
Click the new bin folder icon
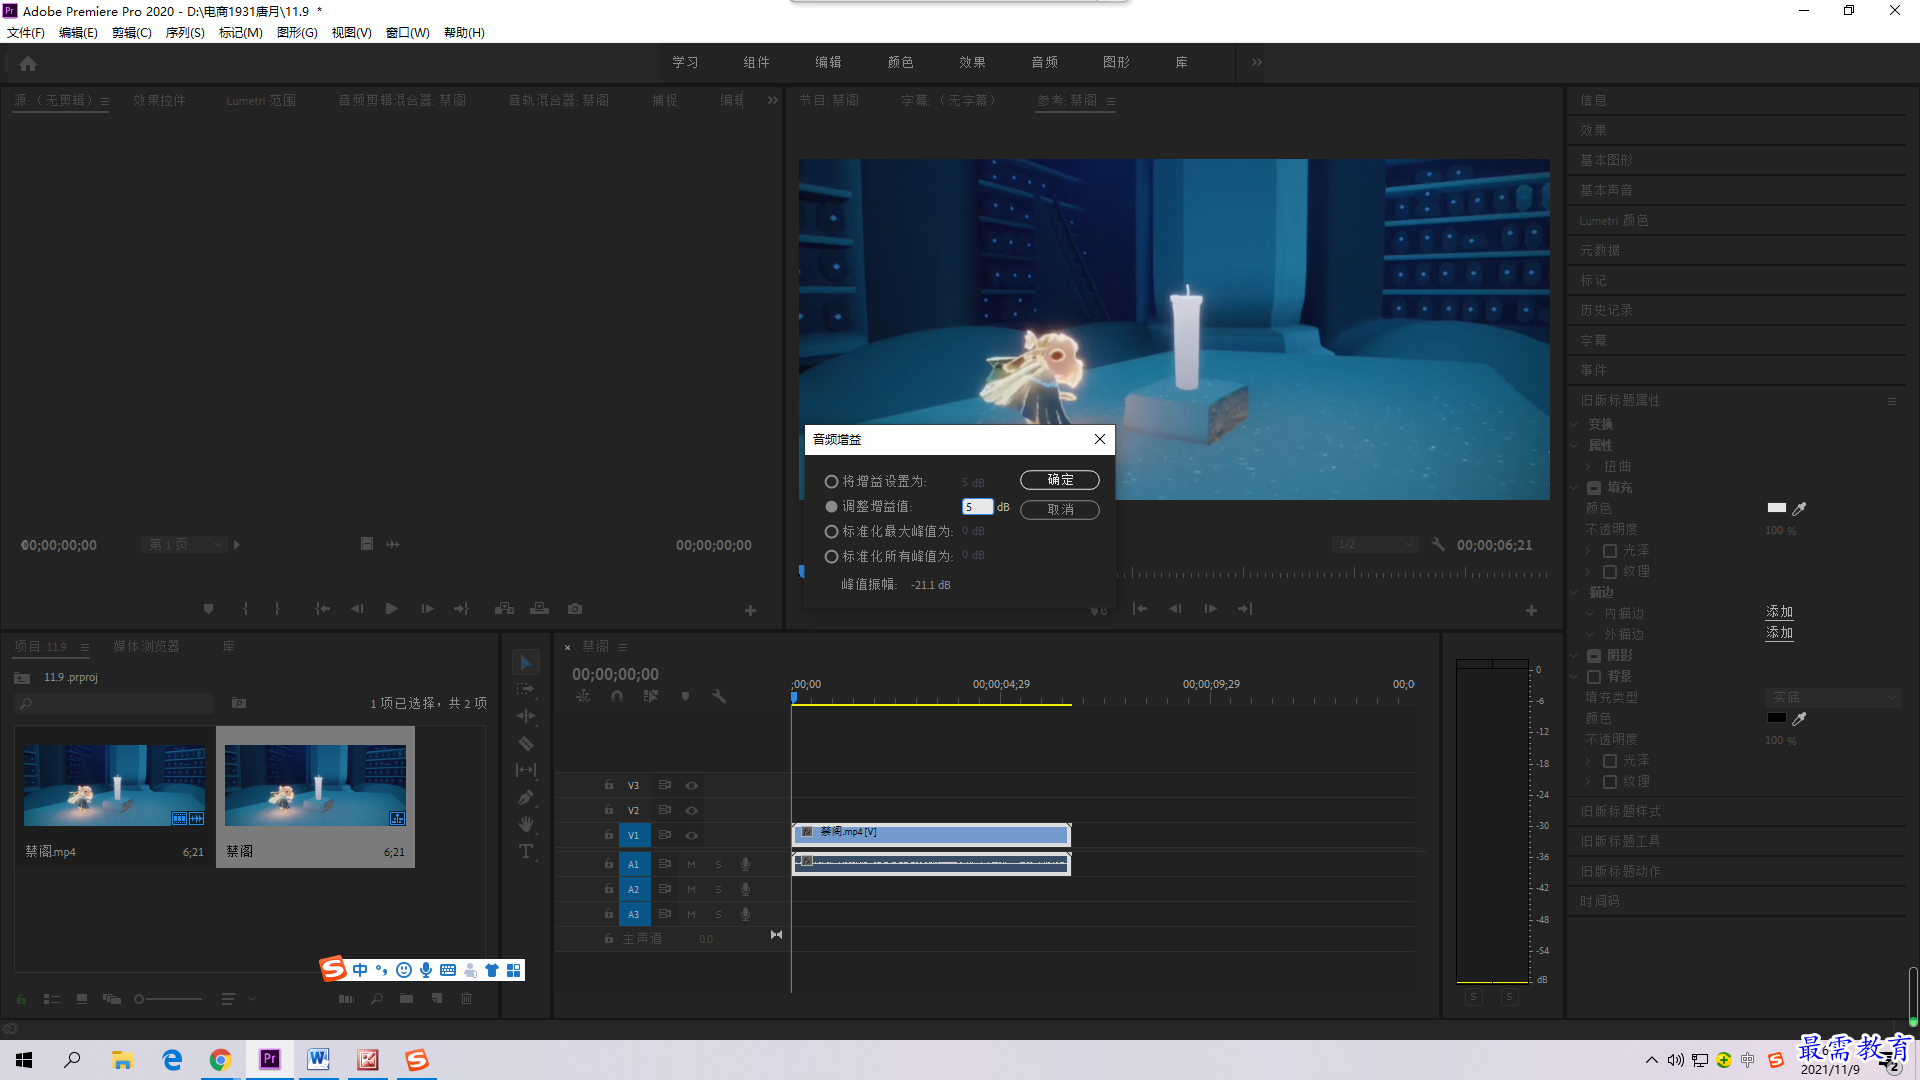pos(406,998)
